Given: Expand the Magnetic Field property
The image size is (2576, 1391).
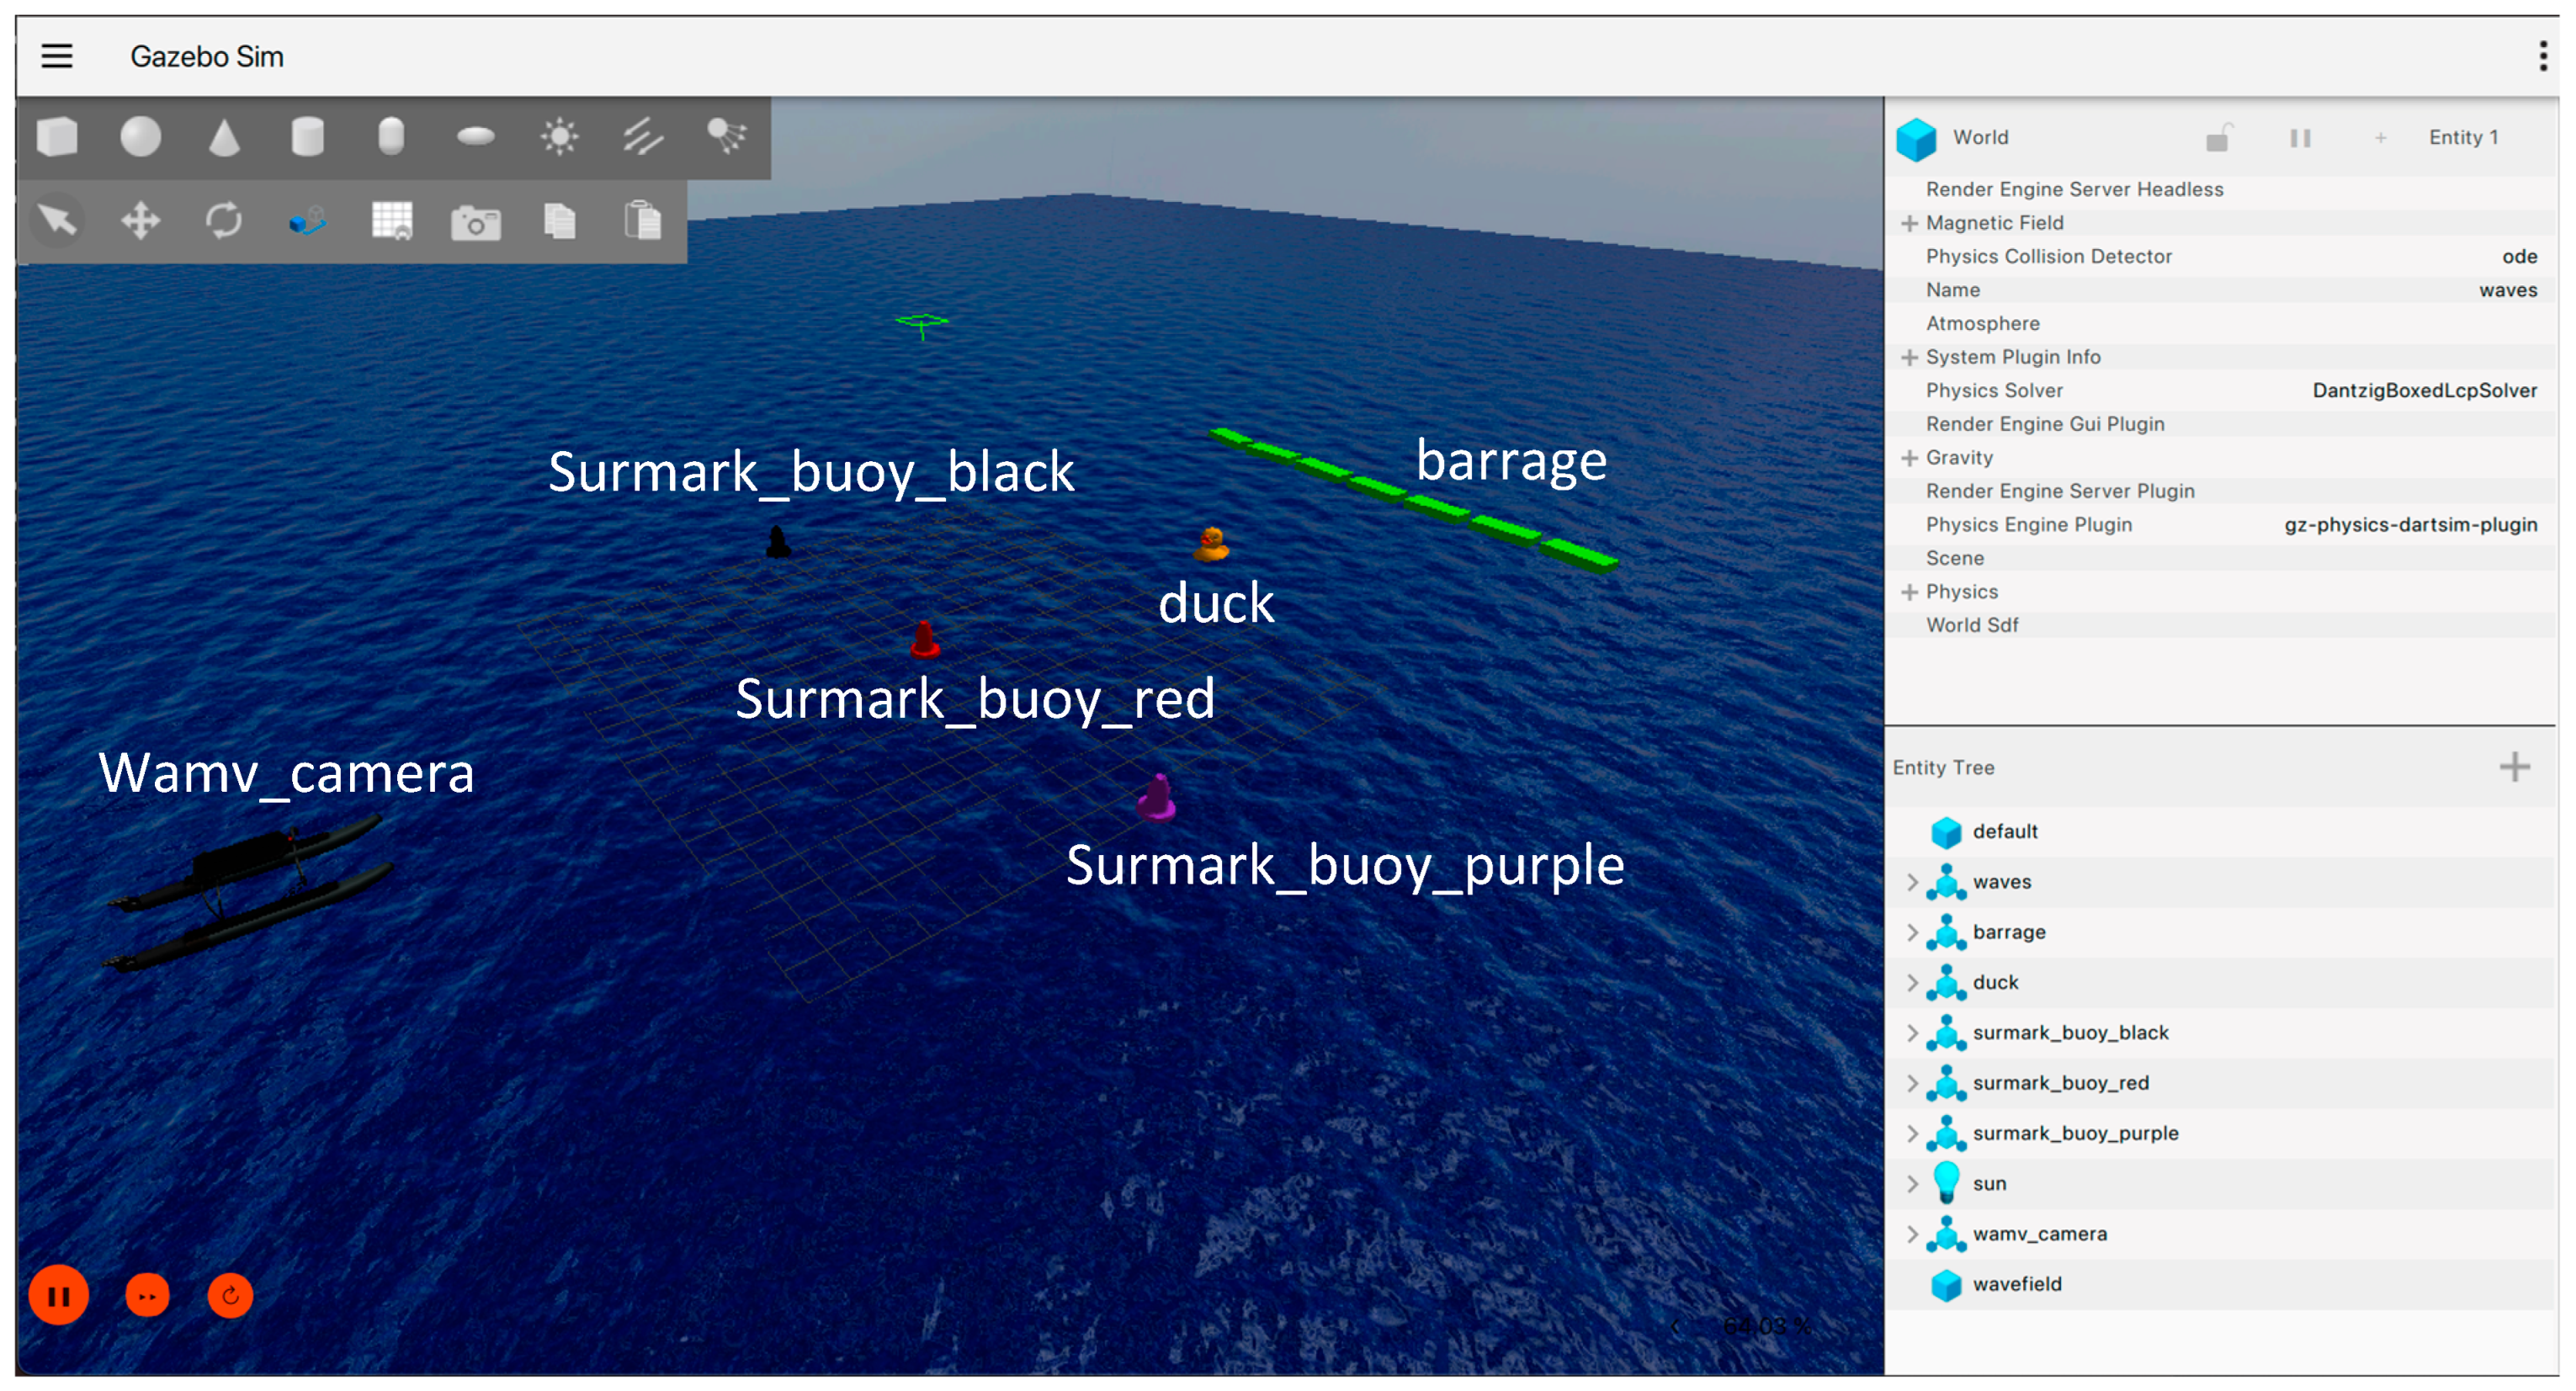Looking at the screenshot, I should (1909, 223).
